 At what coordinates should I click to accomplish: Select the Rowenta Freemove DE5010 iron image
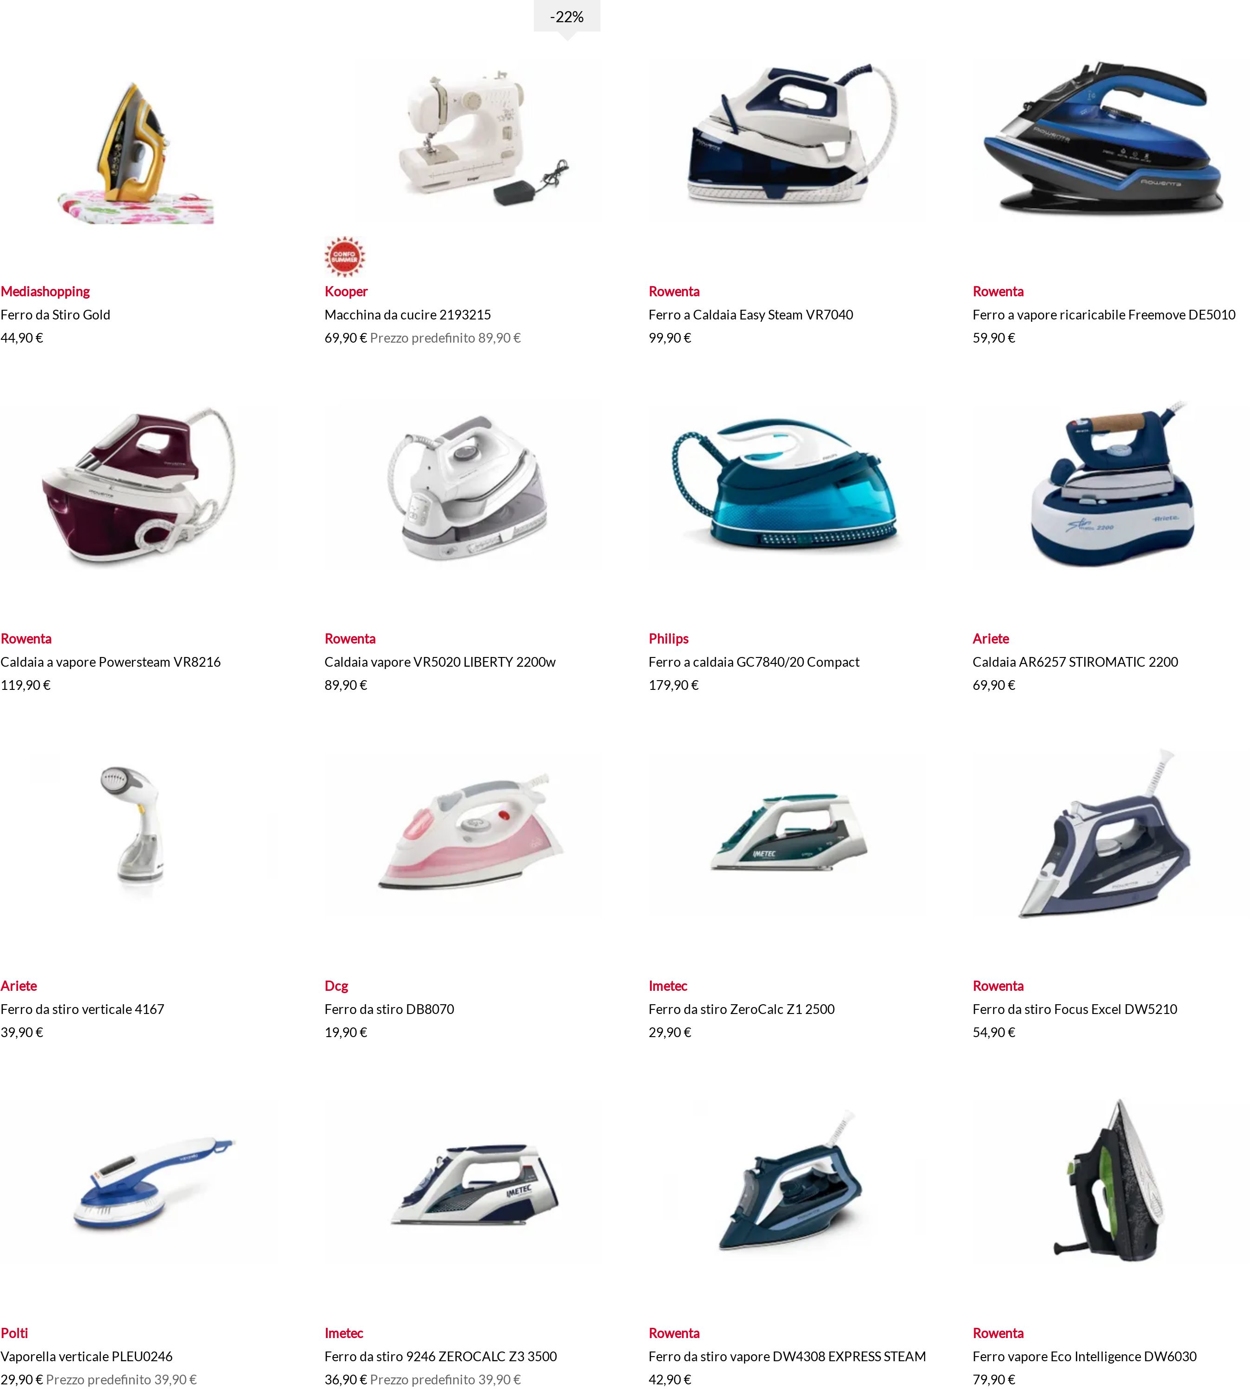point(1110,136)
